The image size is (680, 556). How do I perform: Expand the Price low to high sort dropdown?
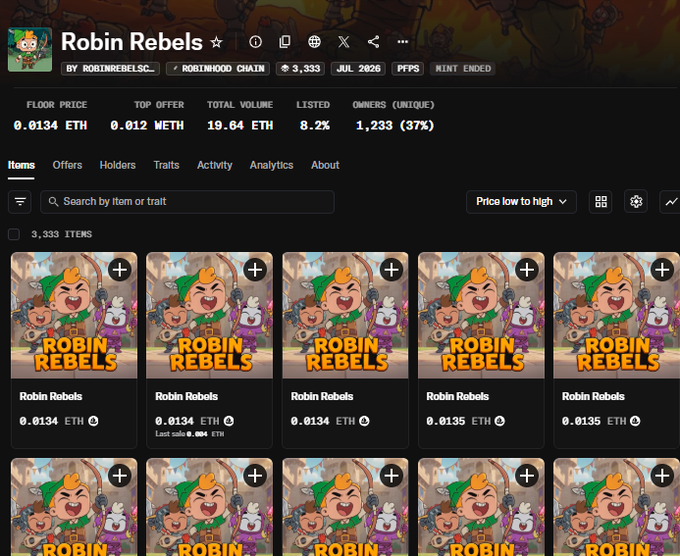(521, 202)
